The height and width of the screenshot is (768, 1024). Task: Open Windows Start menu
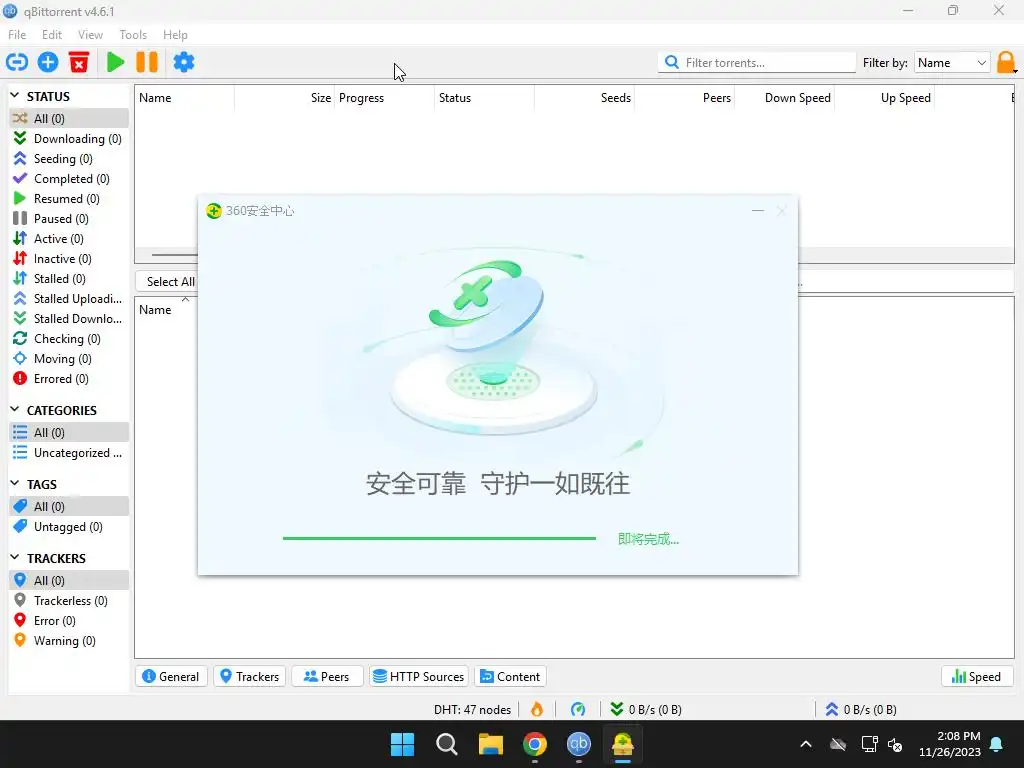click(x=402, y=744)
